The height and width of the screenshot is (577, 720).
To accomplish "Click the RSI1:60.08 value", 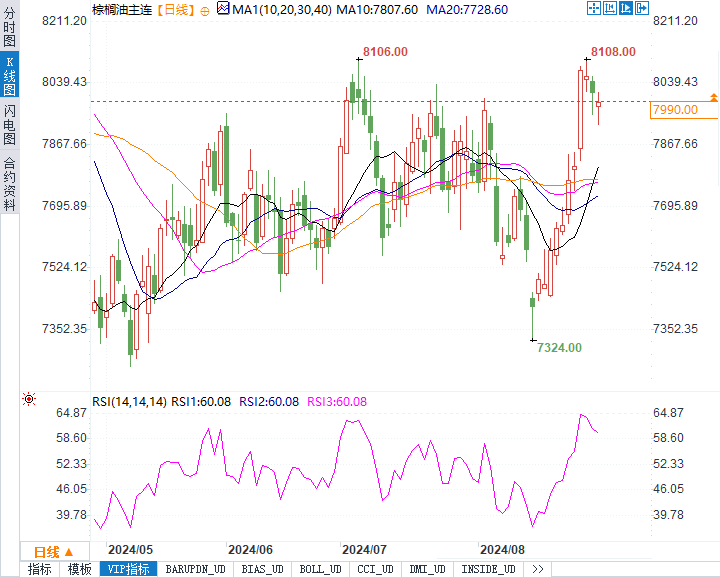I will (x=201, y=402).
